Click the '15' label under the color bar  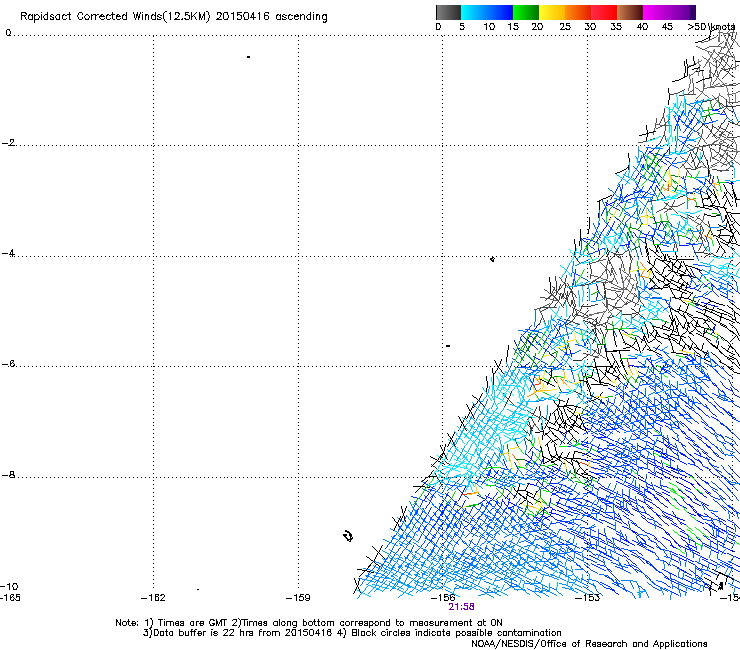(513, 27)
